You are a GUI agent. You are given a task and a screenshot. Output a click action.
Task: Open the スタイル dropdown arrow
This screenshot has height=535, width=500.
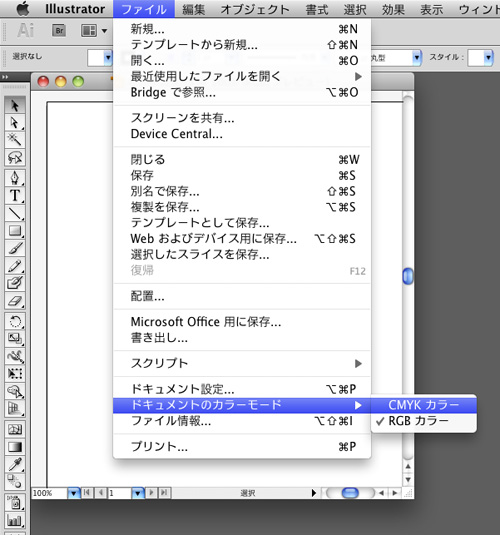[x=488, y=58]
